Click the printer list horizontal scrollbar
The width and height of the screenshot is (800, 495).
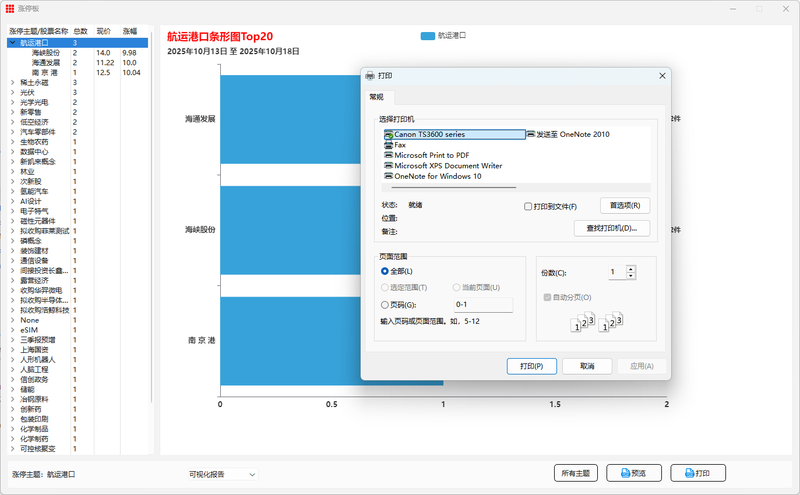click(x=454, y=187)
